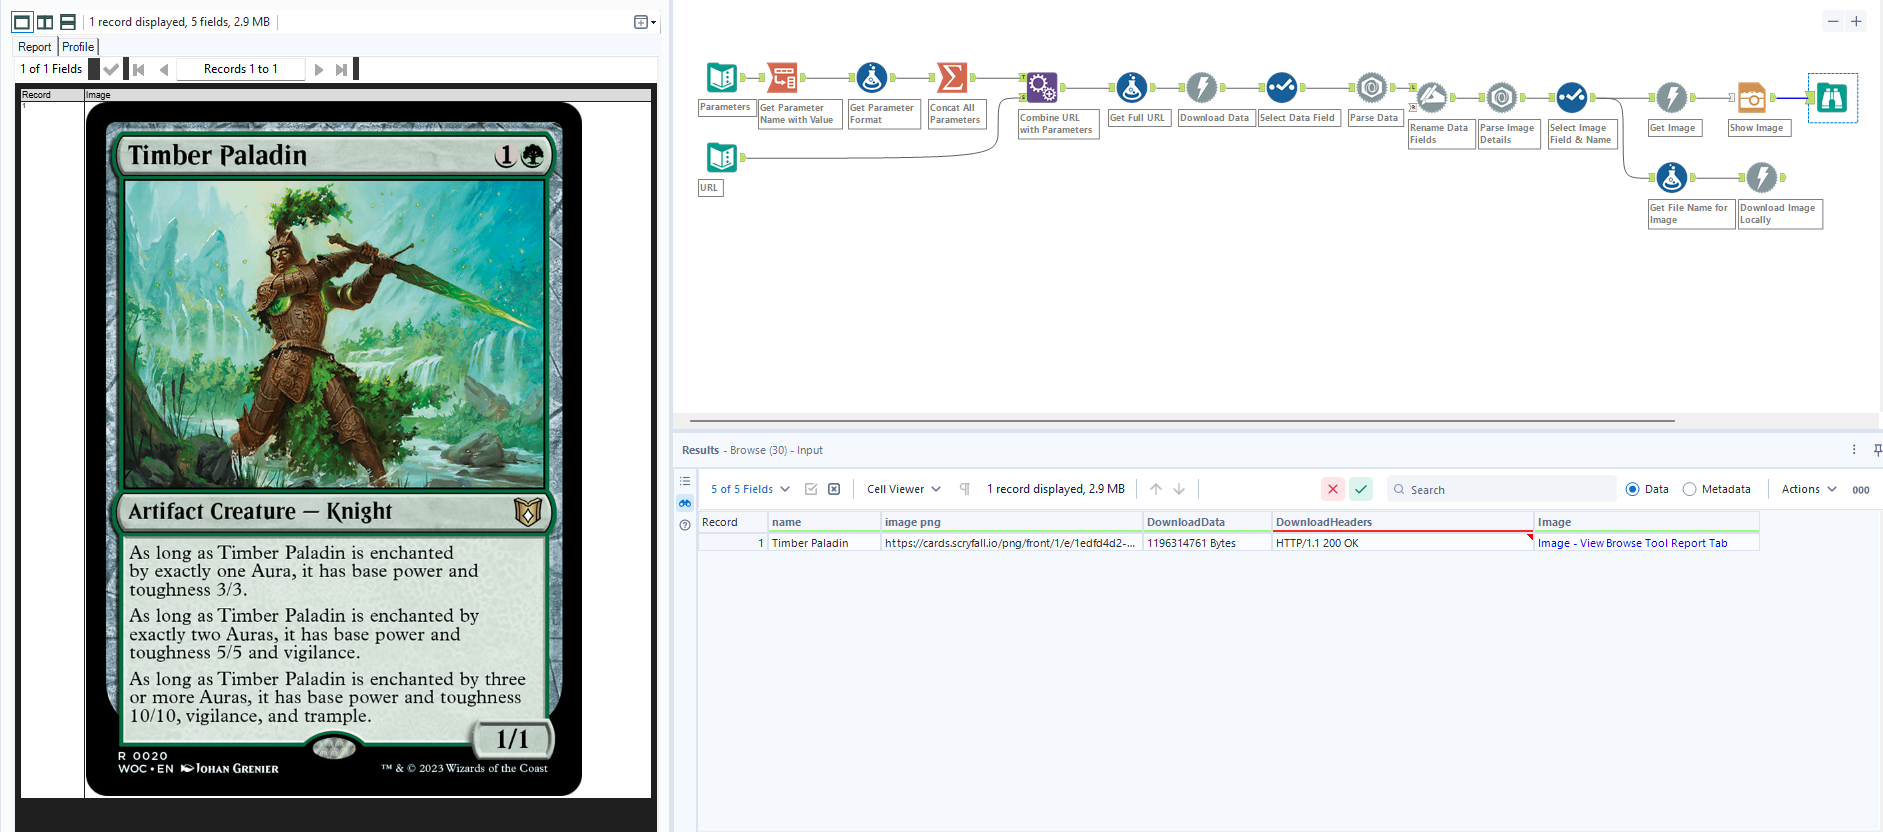Click the HTTP/1.1 200 OK cell
The width and height of the screenshot is (1883, 832).
(1403, 543)
